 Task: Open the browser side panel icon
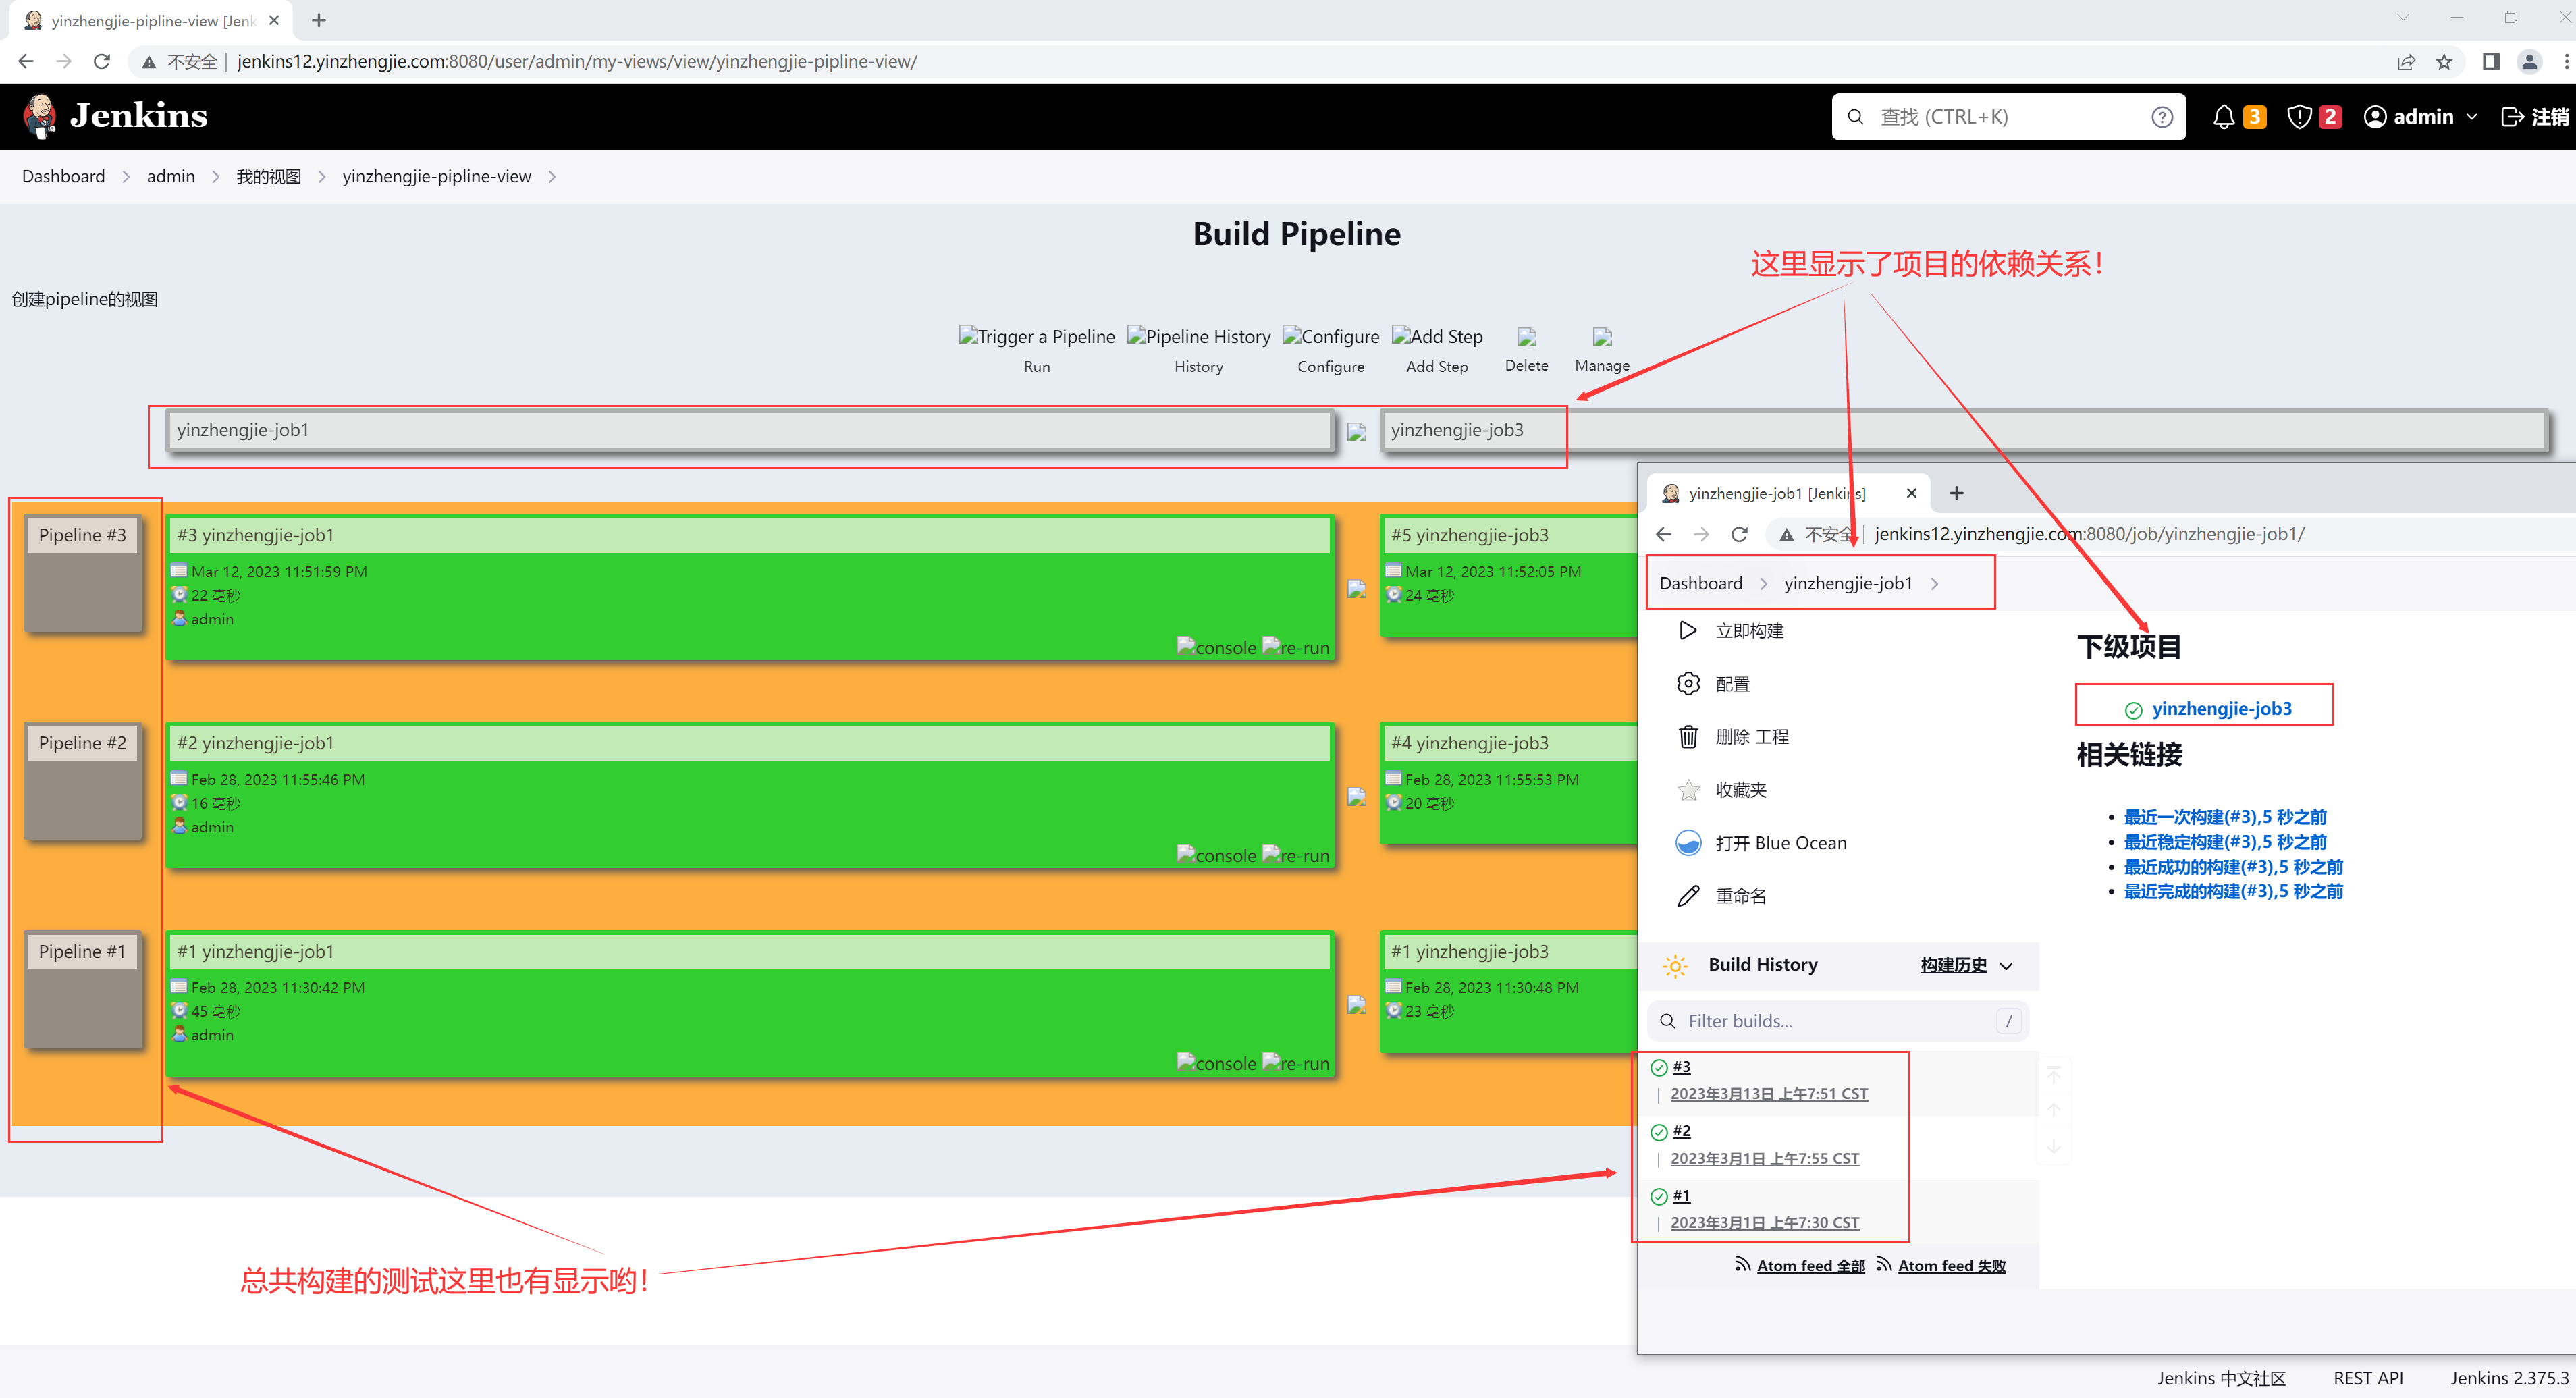[2491, 62]
